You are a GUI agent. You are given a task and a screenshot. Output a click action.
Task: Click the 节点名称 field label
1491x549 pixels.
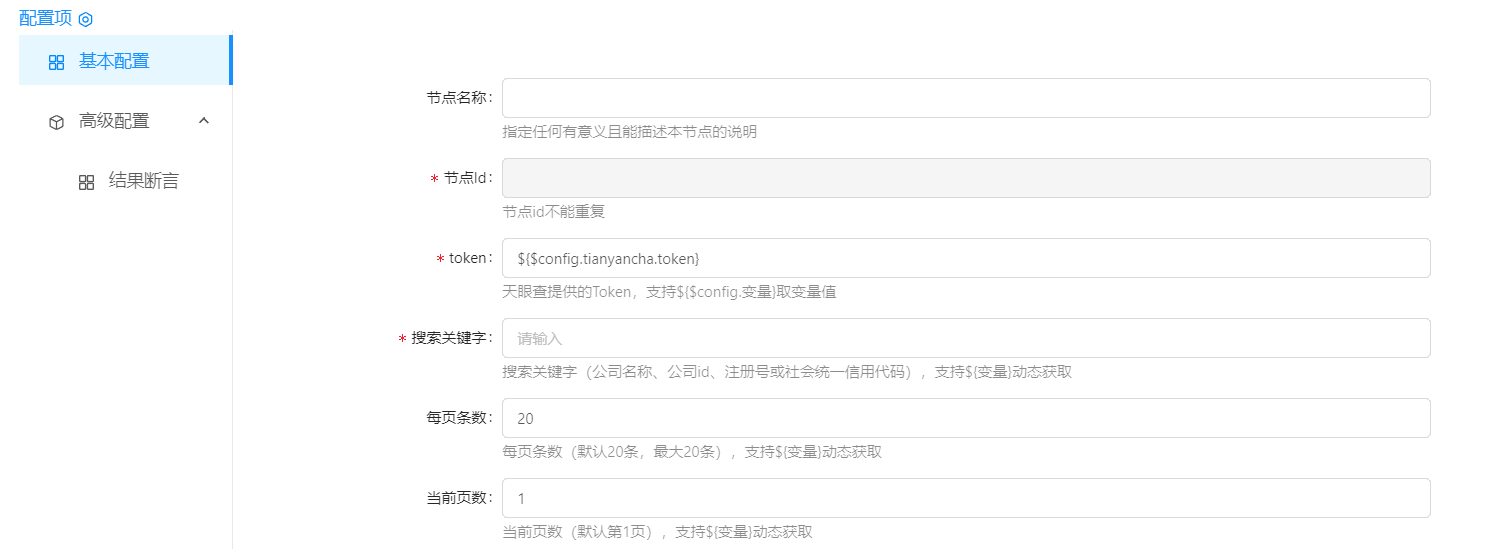pyautogui.click(x=458, y=98)
